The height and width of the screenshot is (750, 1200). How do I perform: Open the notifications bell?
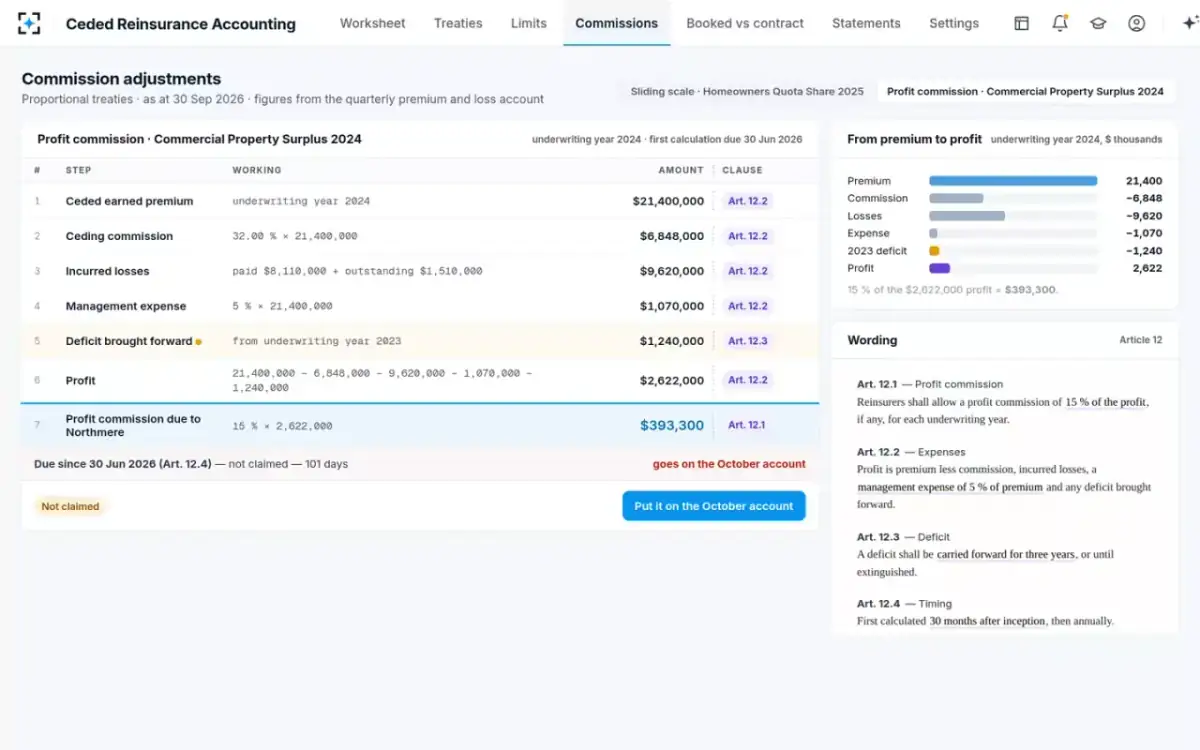1060,23
